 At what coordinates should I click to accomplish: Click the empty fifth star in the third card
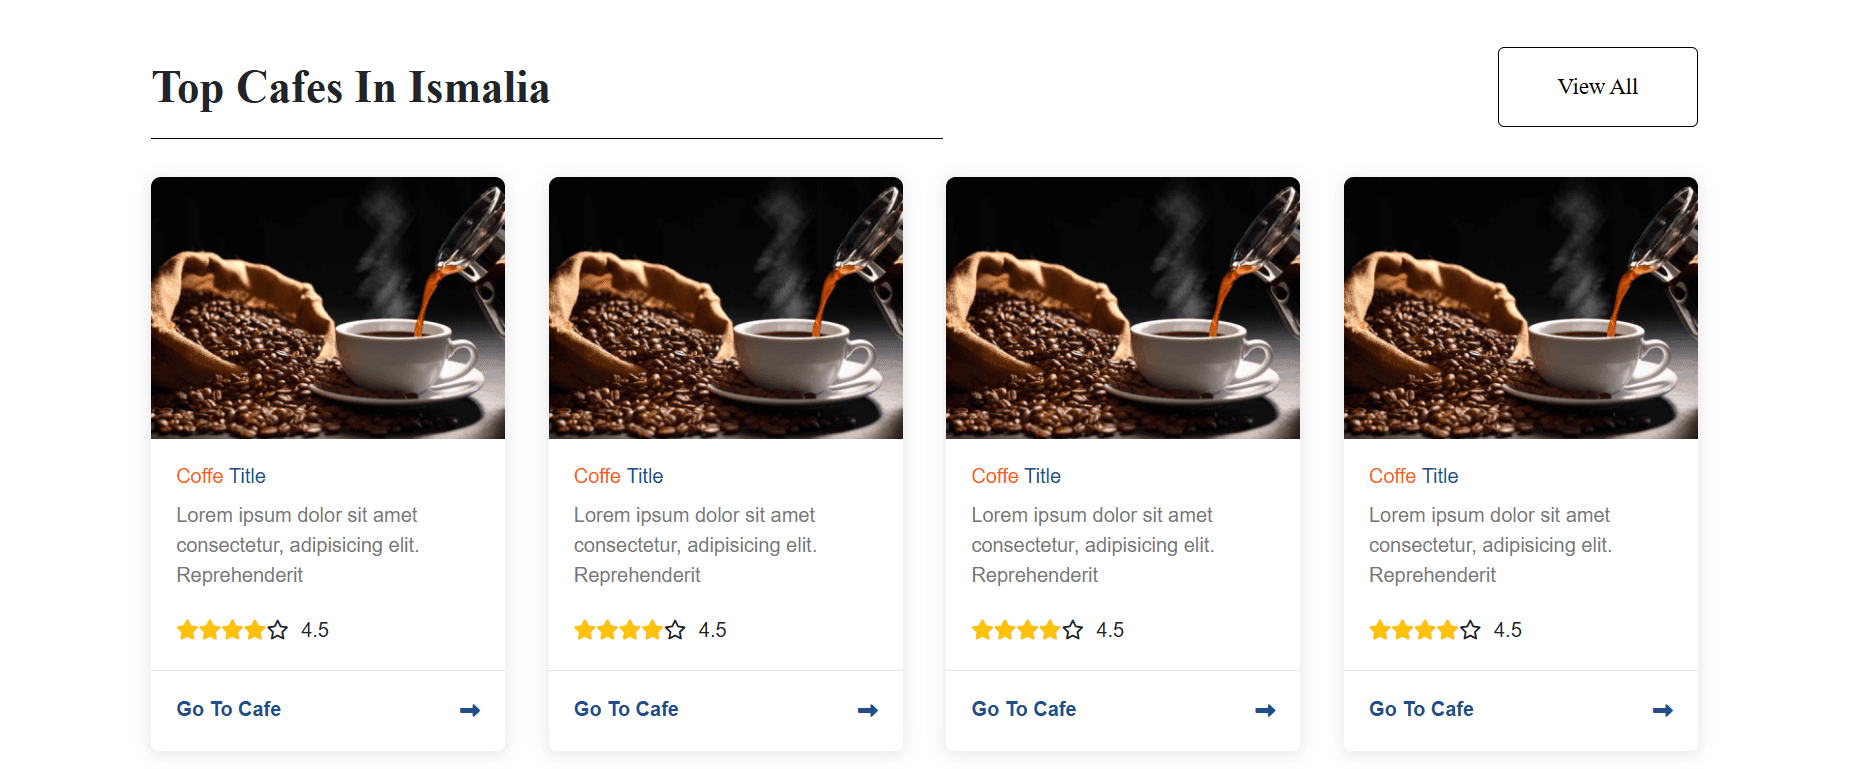point(1073,630)
